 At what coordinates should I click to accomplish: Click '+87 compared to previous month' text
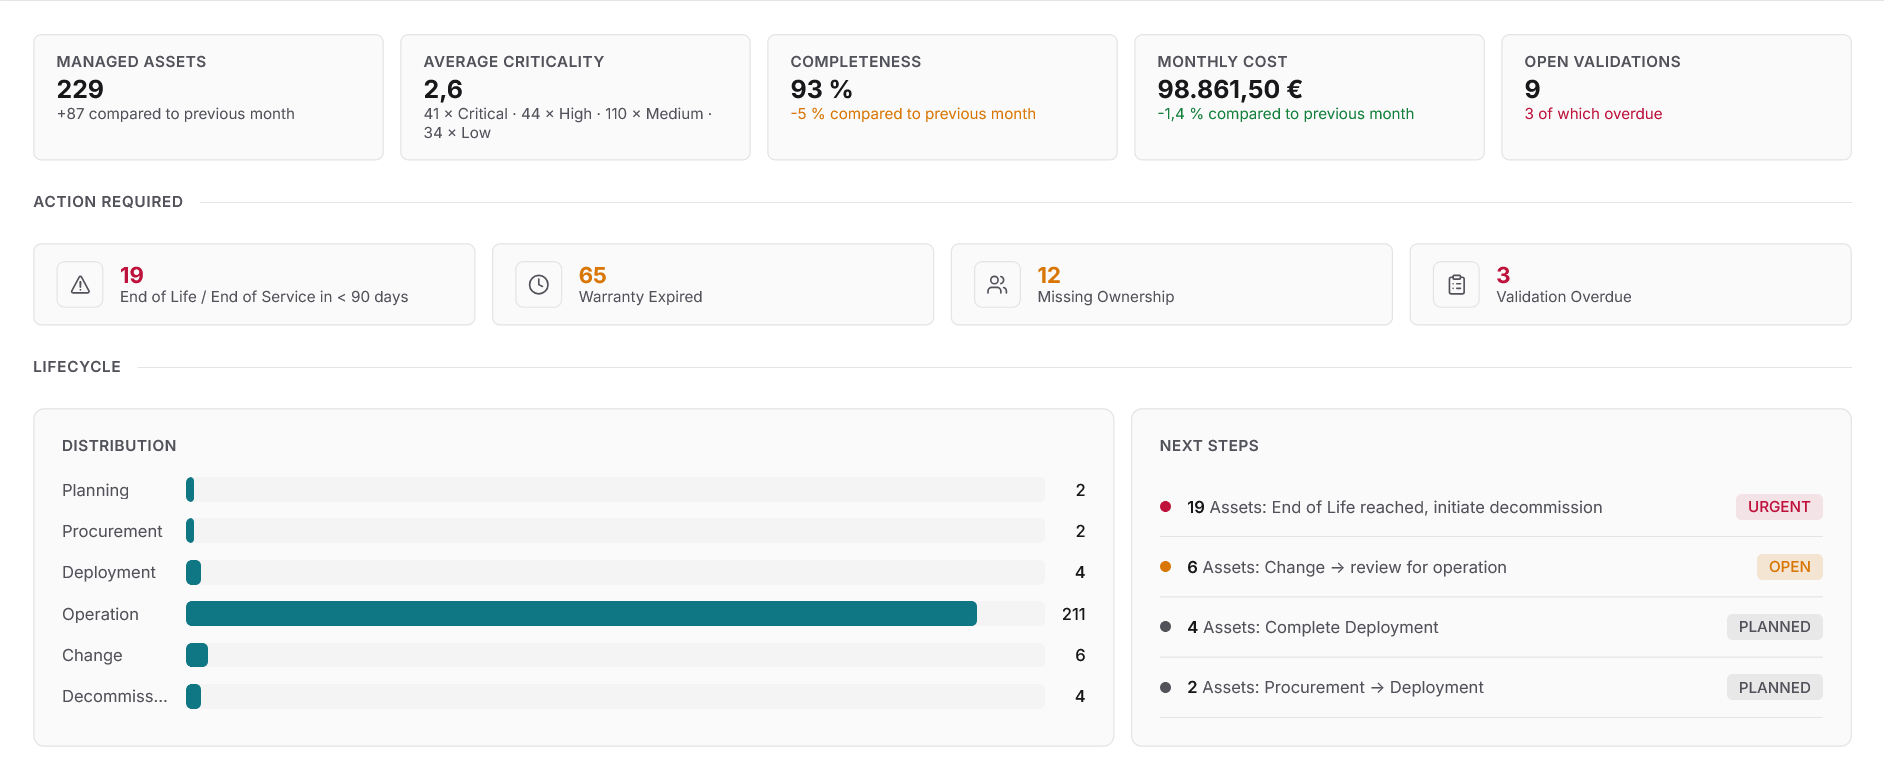pos(176,114)
